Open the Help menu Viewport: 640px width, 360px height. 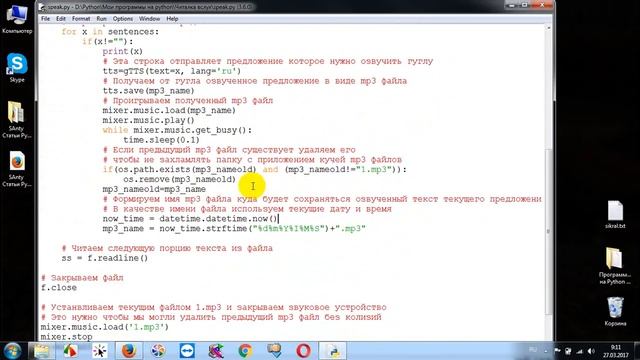172,19
